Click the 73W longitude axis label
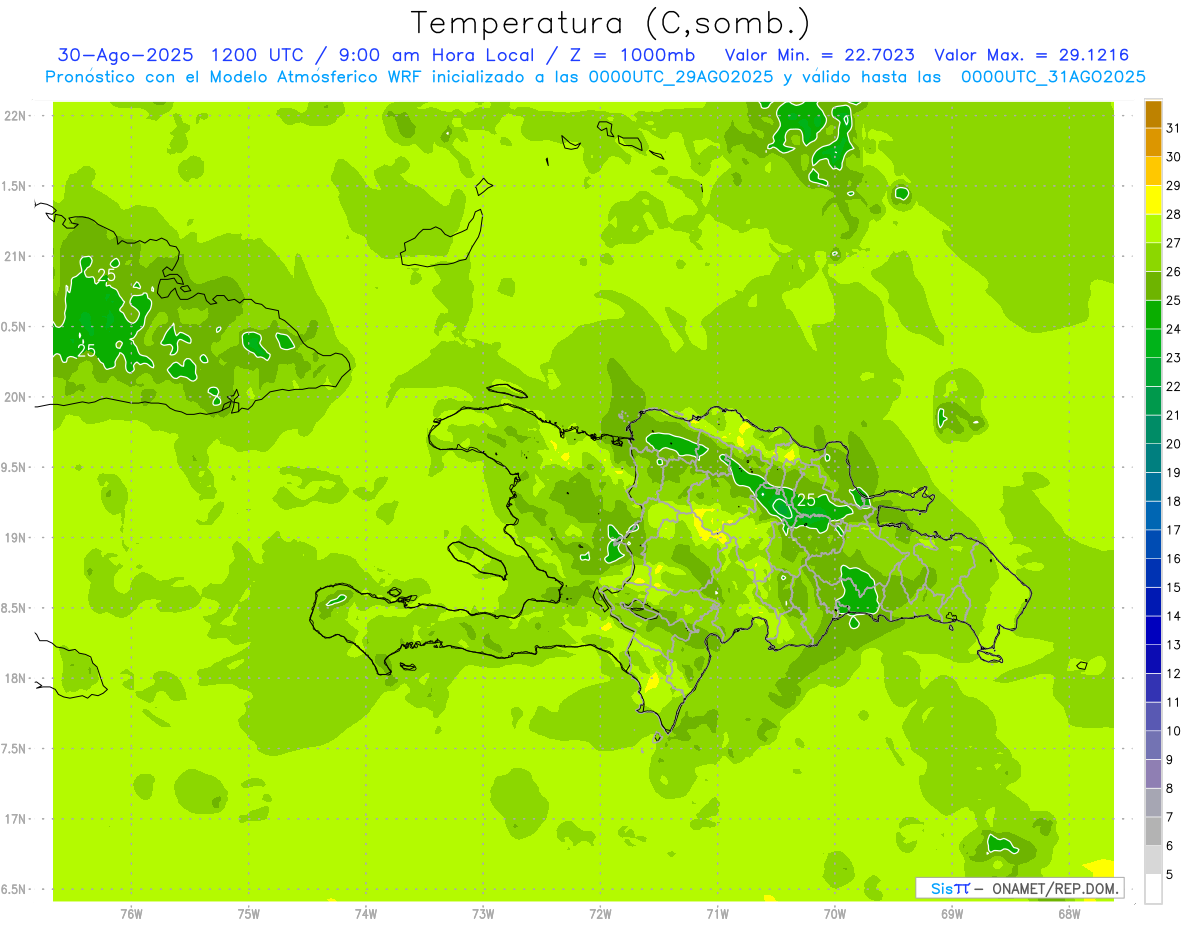The height and width of the screenshot is (927, 1200). (x=483, y=914)
